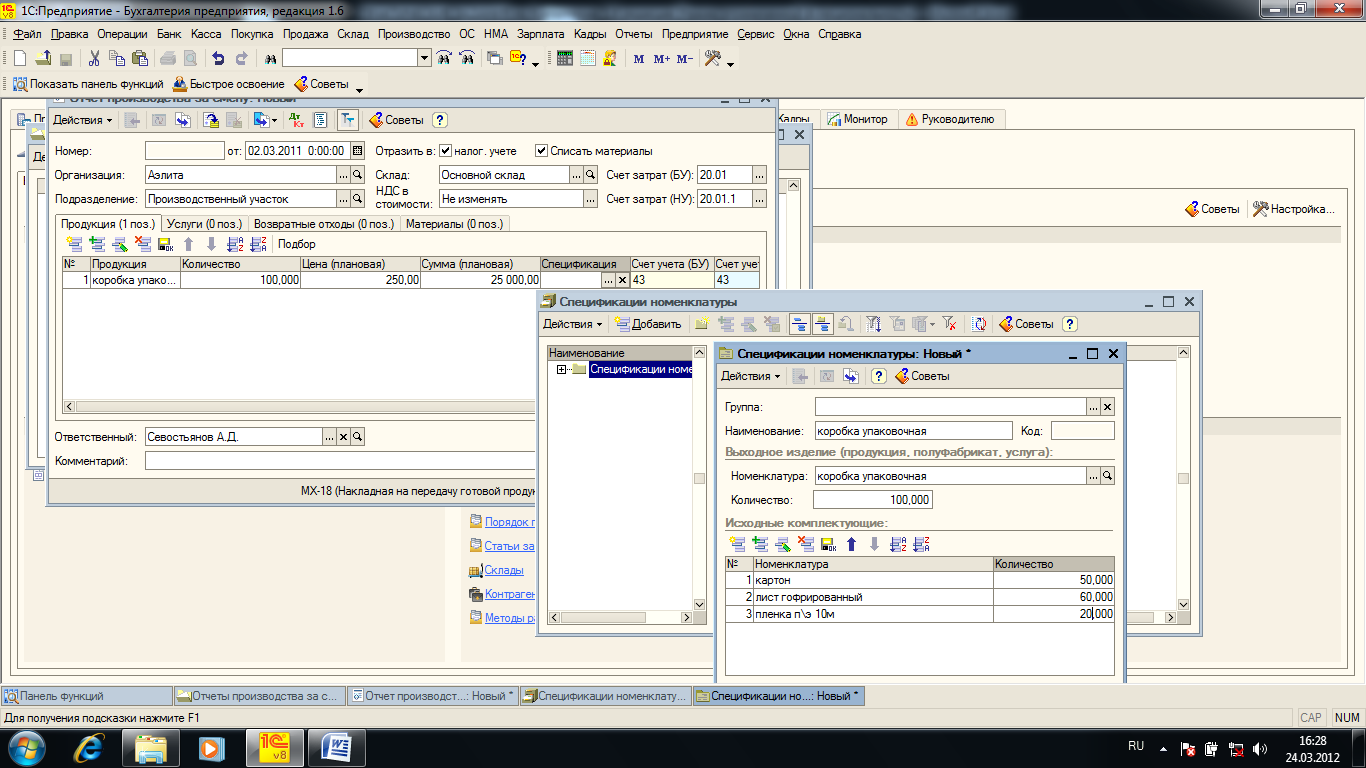Move row up blue arrow in Исходные комплектующие
Viewport: 1366px width, 768px height.
pos(852,544)
